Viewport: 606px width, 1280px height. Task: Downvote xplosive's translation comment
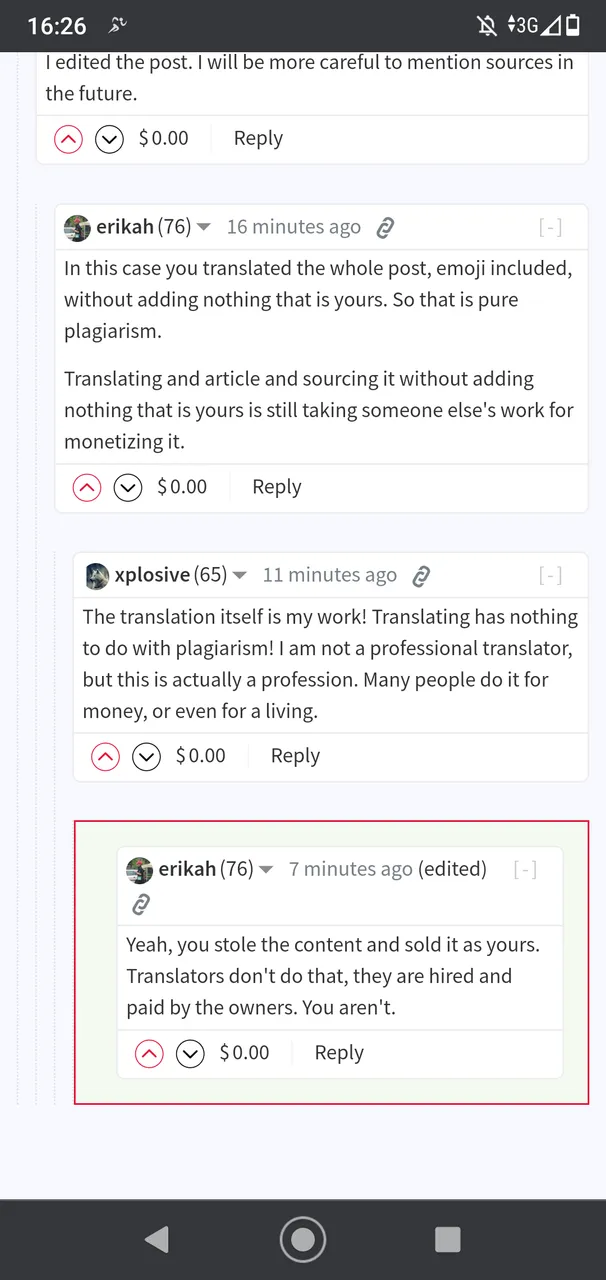pyautogui.click(x=146, y=757)
